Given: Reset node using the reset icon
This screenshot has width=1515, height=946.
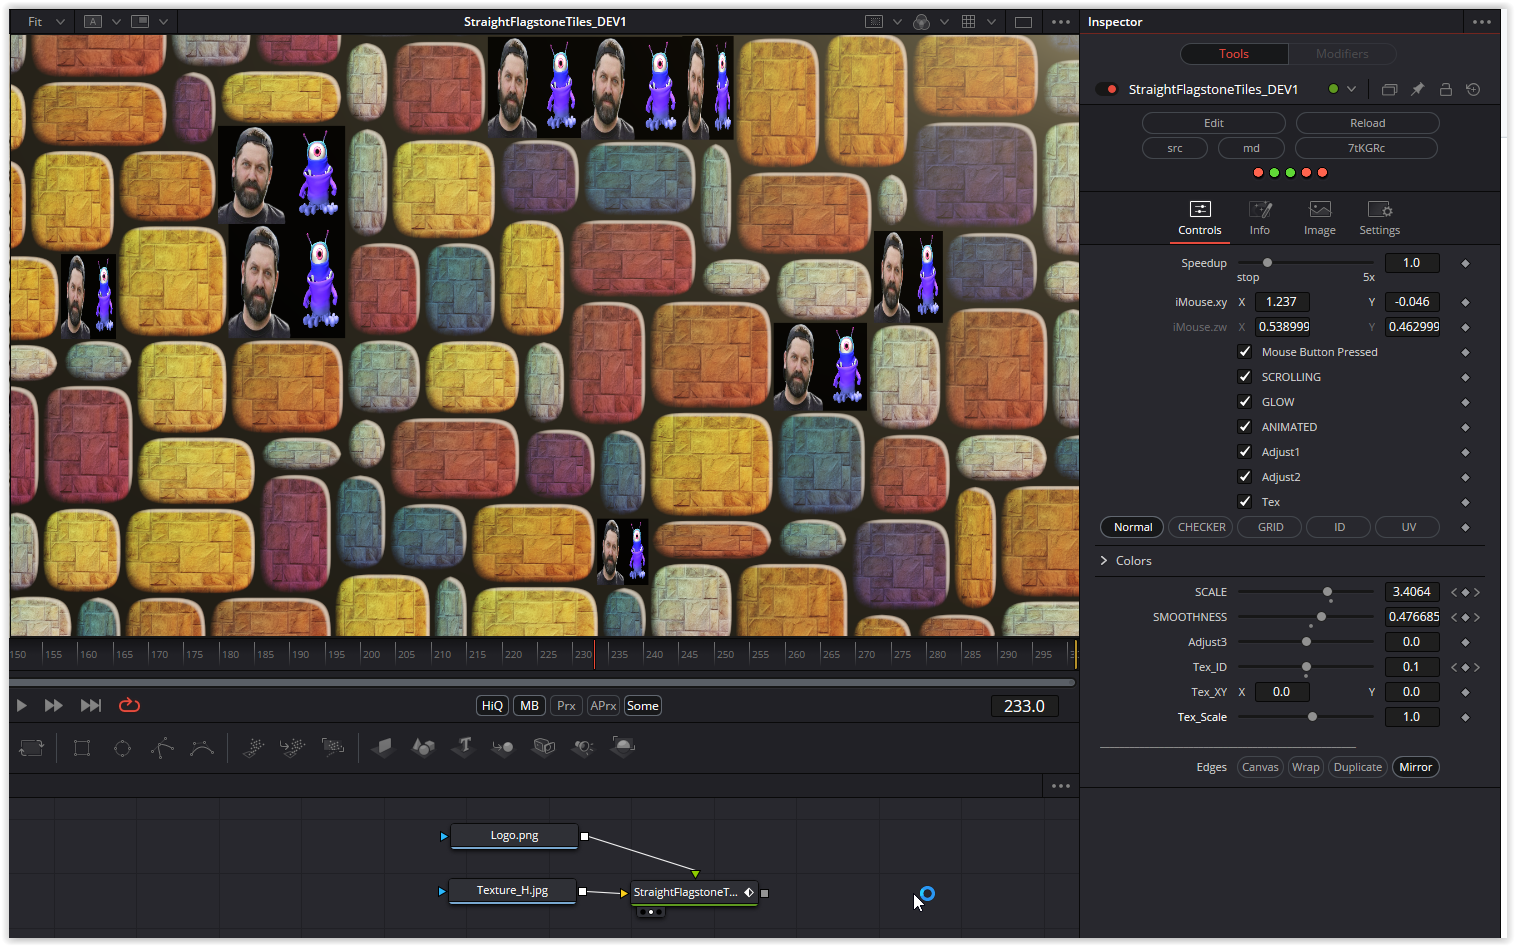Looking at the screenshot, I should click(1473, 90).
